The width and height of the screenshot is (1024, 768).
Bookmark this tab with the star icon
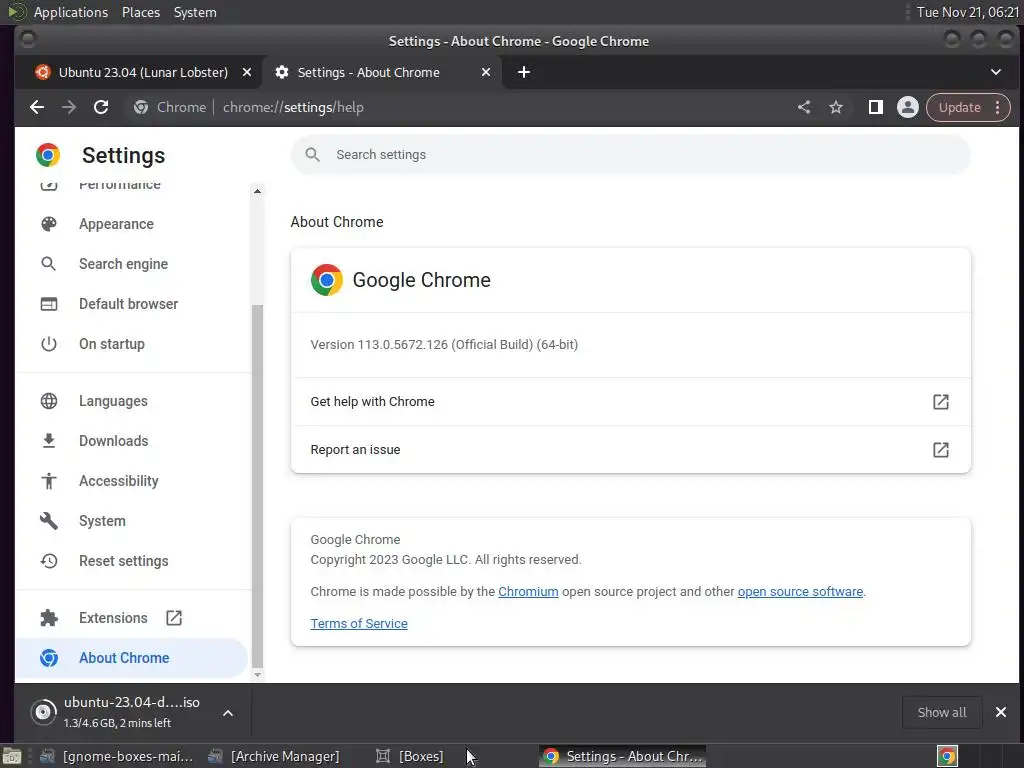(x=836, y=107)
